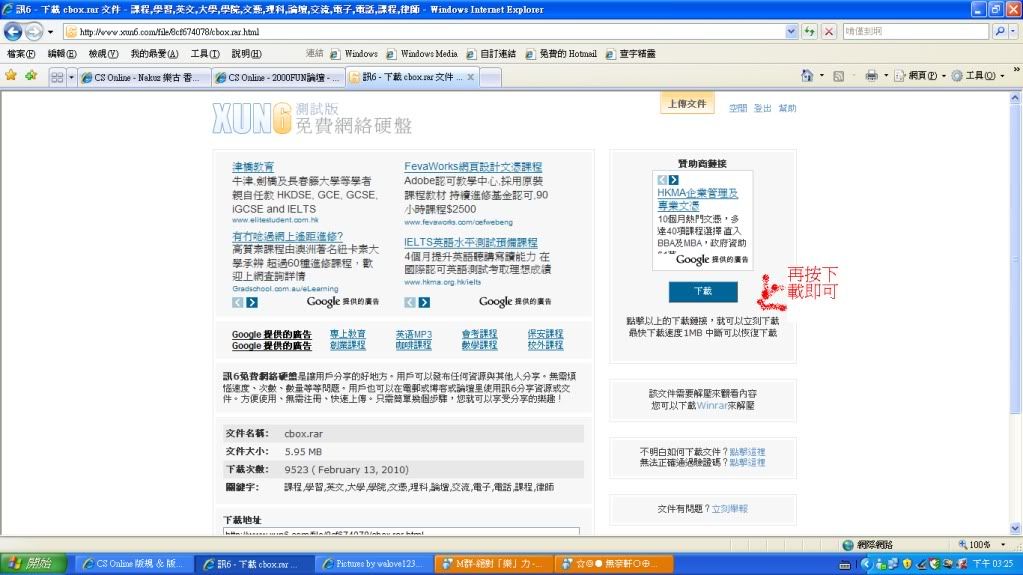This screenshot has height=575, width=1023.
Task: Click the blue 下載 download button
Action: point(703,291)
